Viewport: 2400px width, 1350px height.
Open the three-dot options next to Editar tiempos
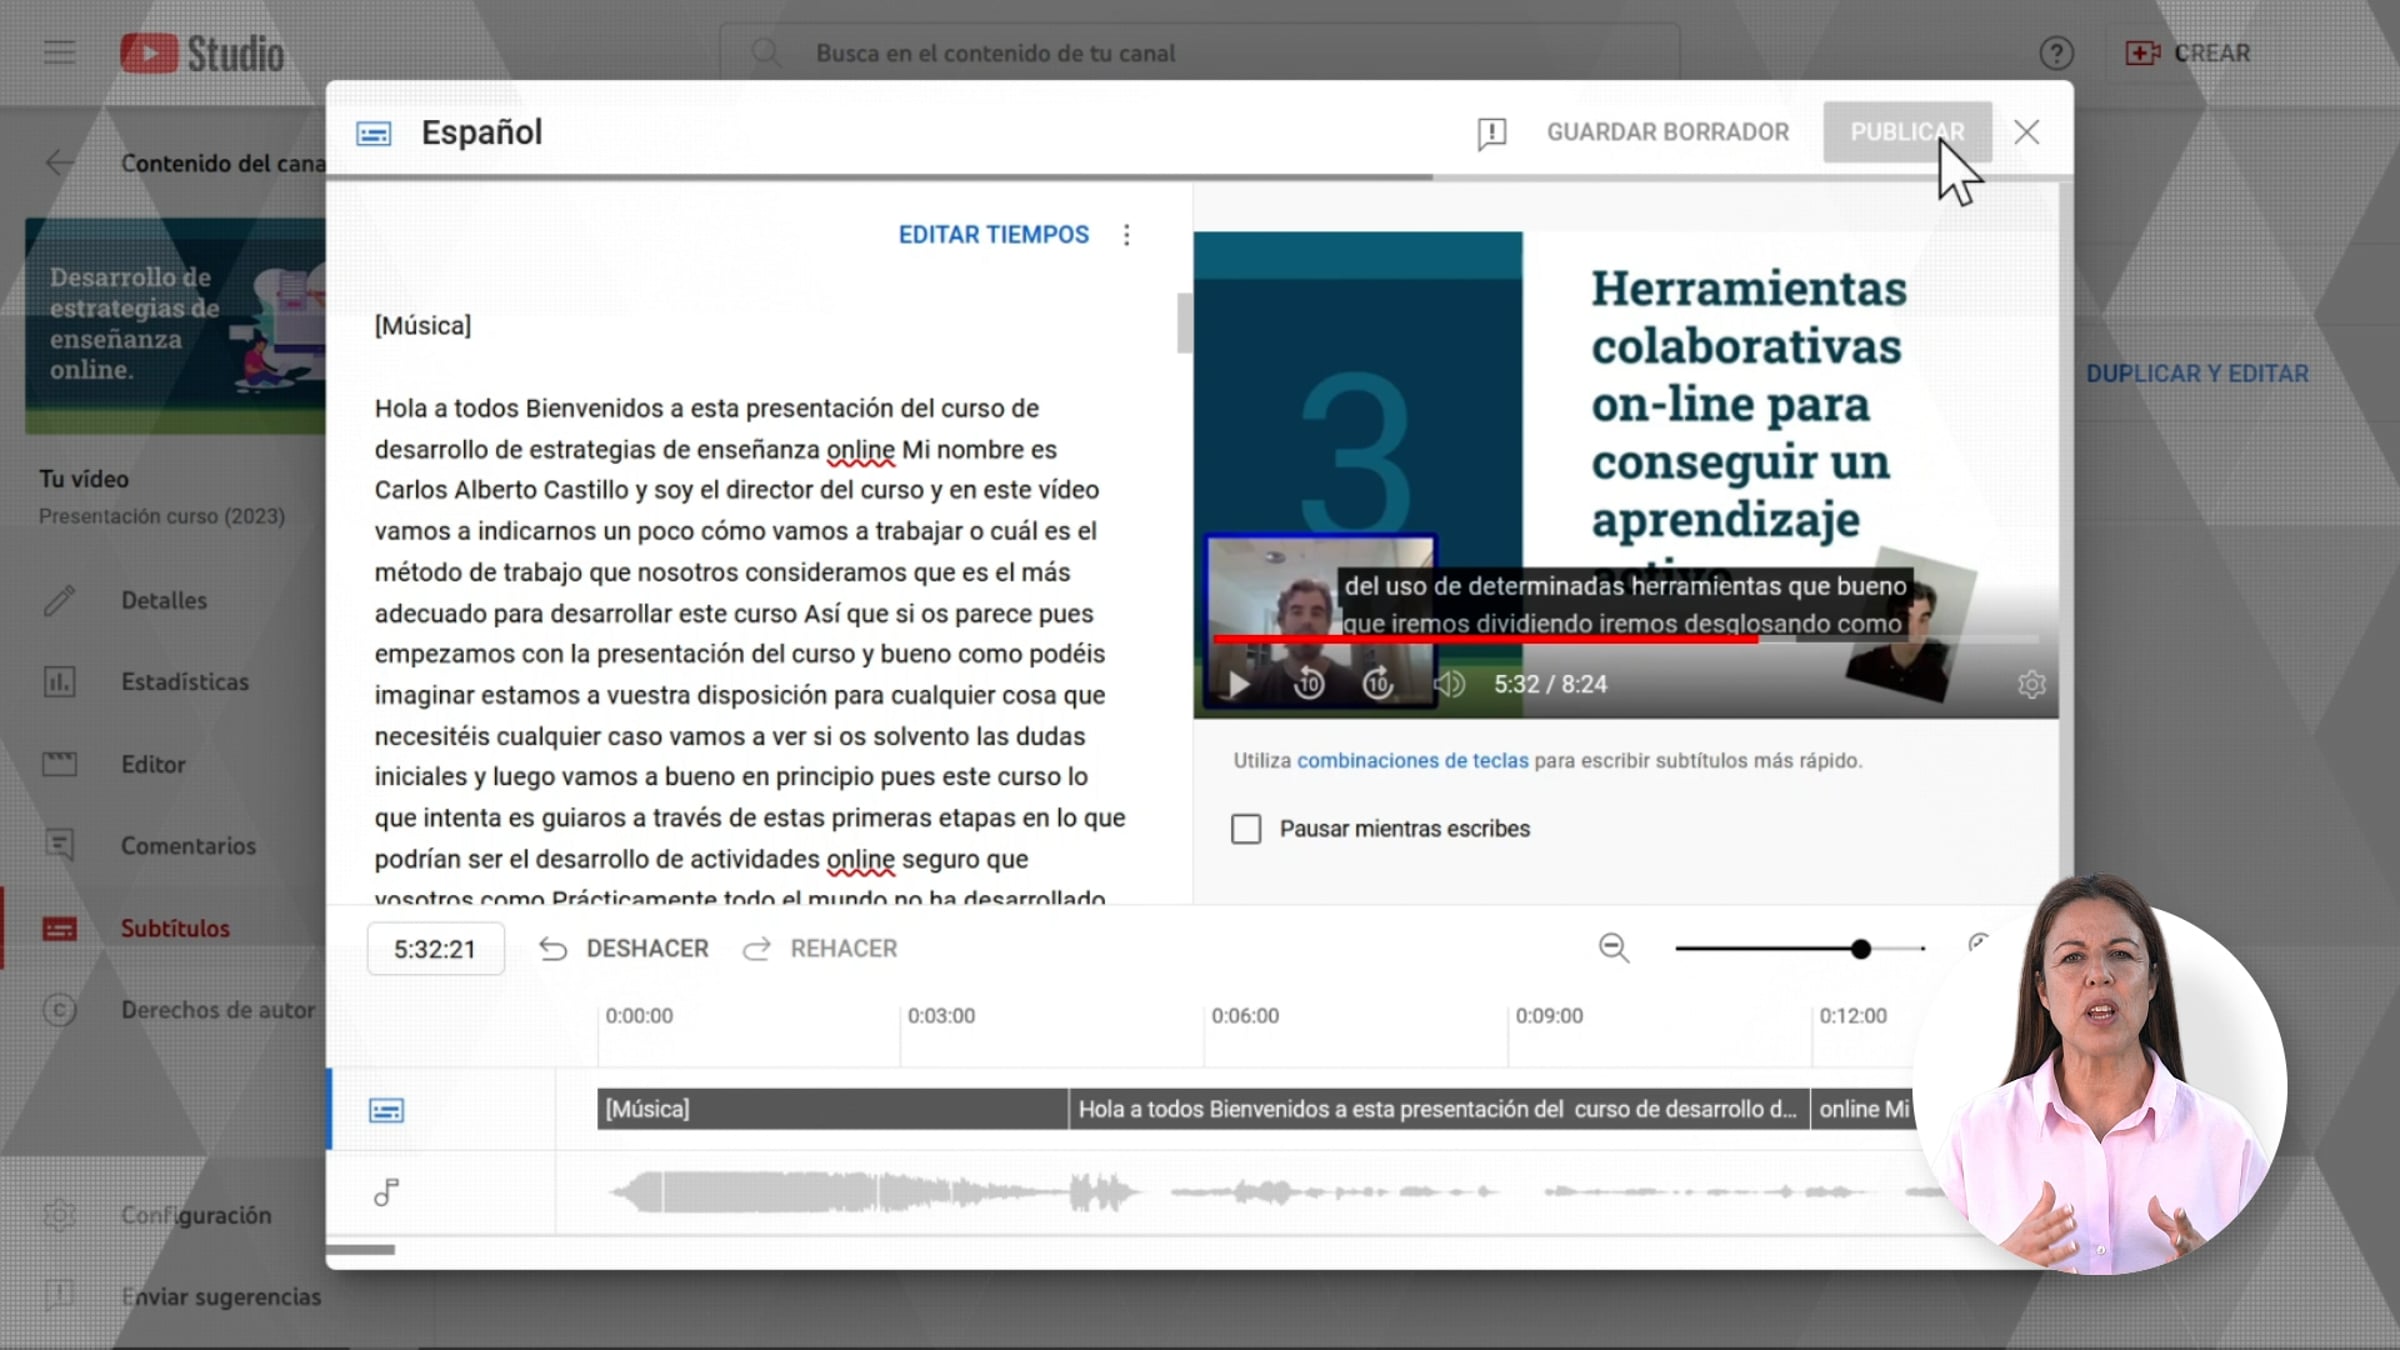pos(1127,235)
